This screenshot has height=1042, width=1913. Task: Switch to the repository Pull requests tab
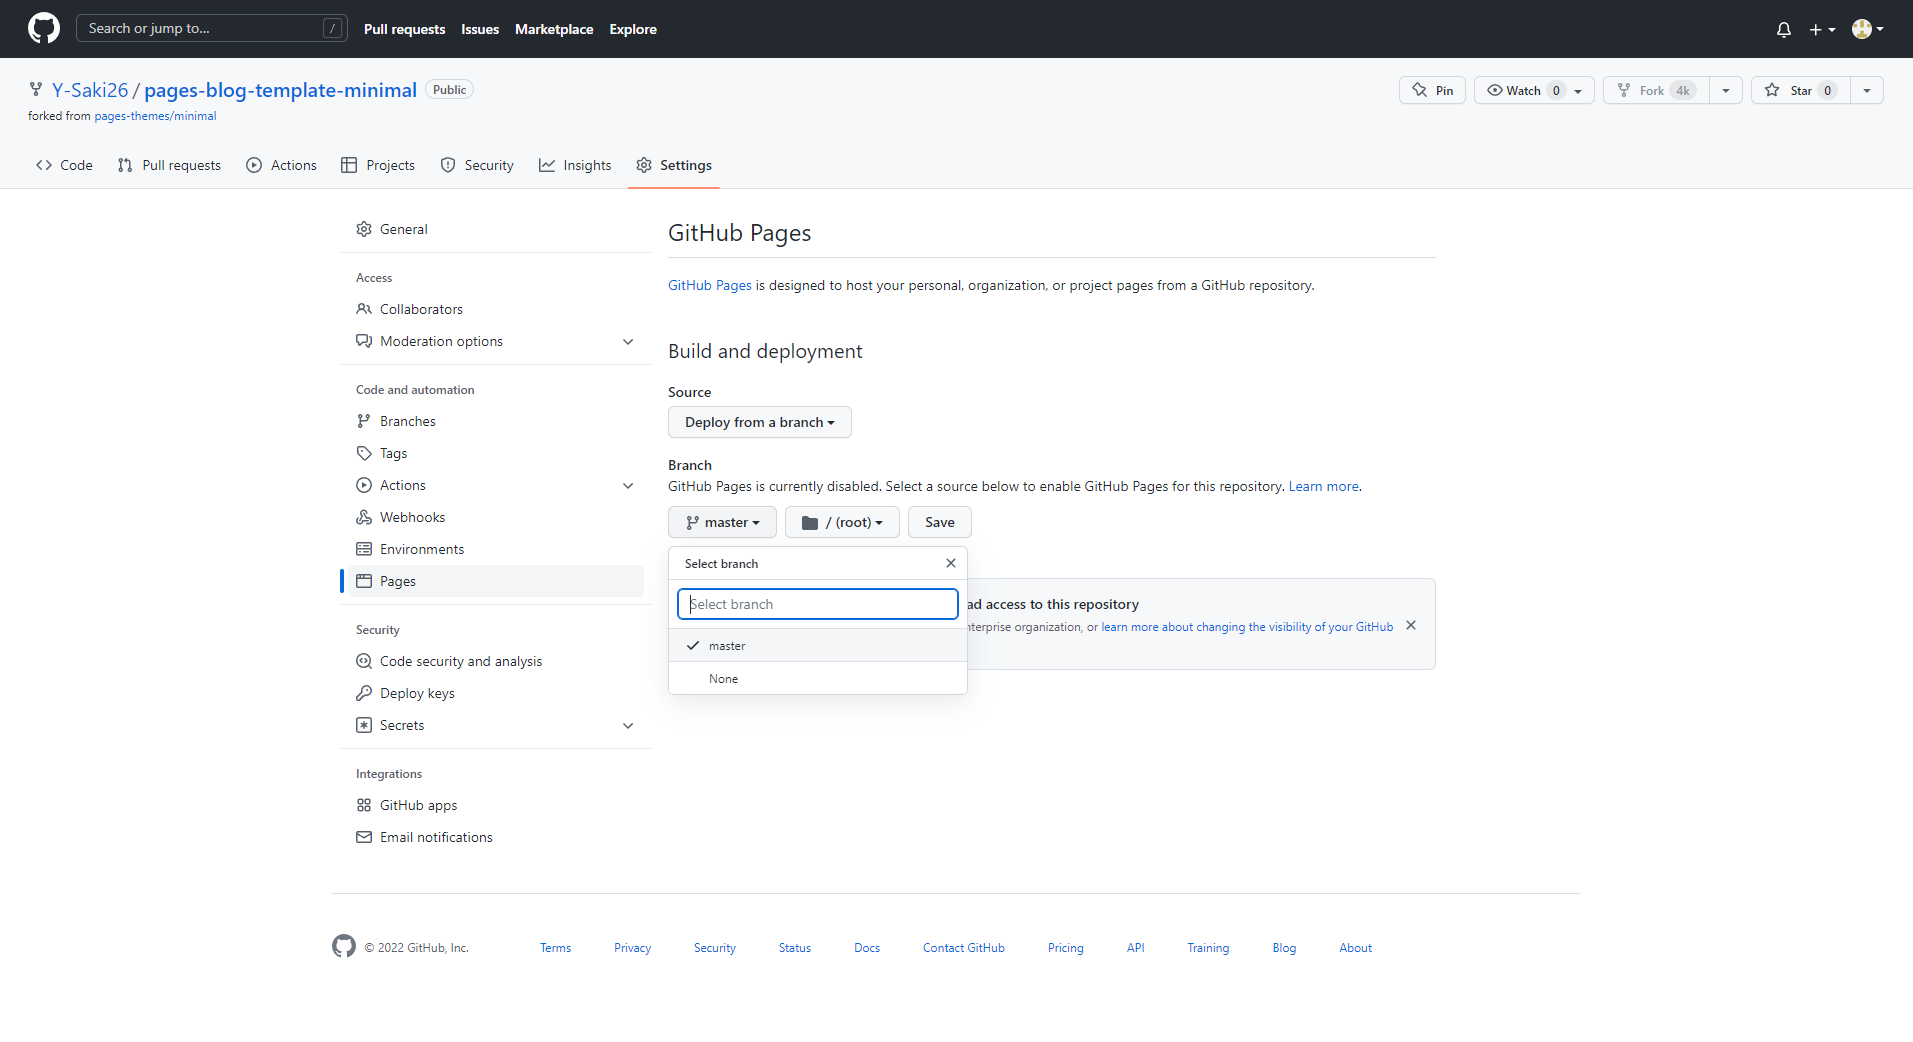click(169, 165)
